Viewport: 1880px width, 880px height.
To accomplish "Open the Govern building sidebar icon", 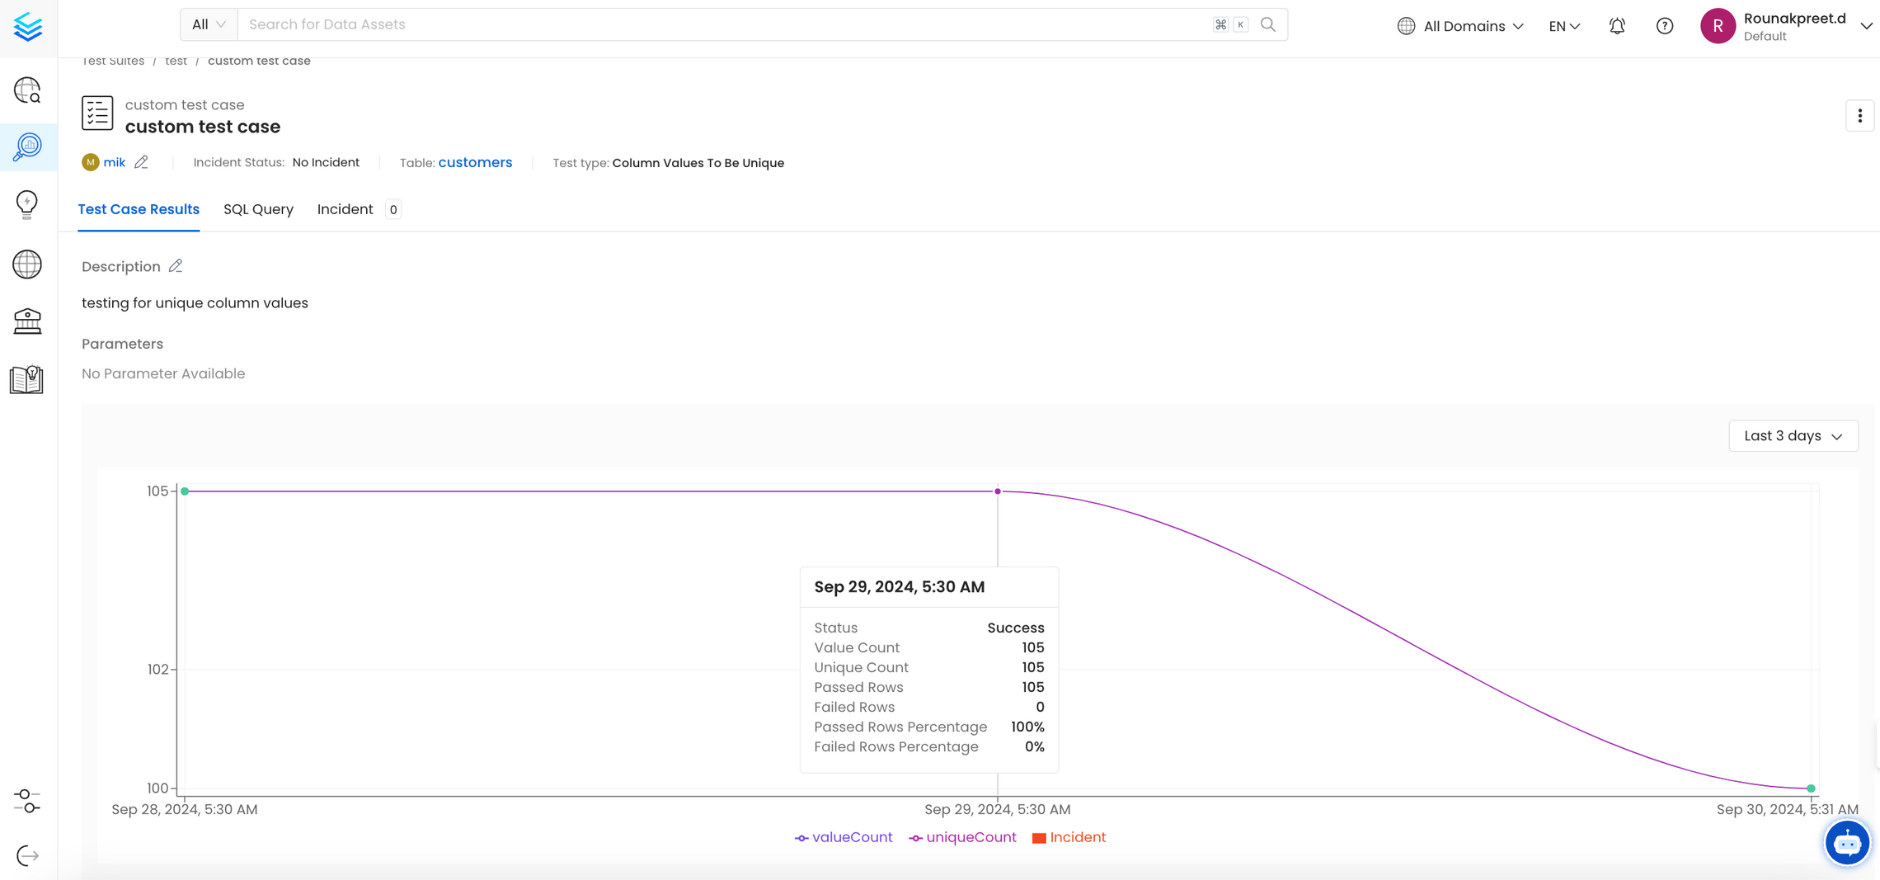I will point(27,321).
